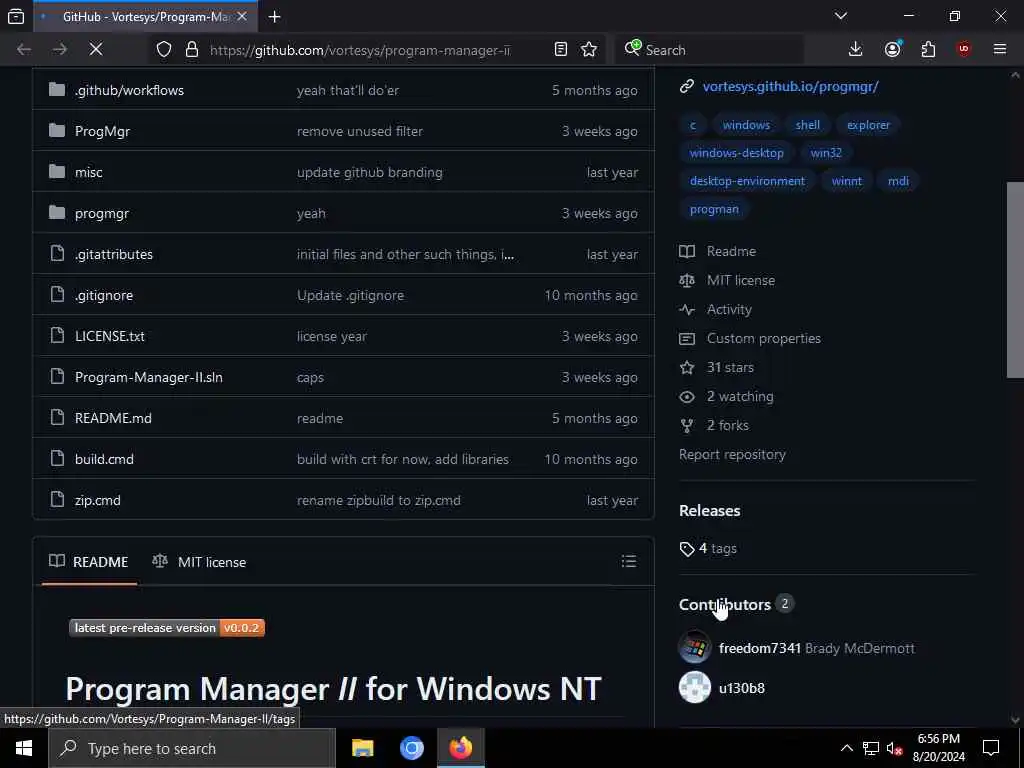Open freedom7341 contributor profile

pyautogui.click(x=760, y=648)
